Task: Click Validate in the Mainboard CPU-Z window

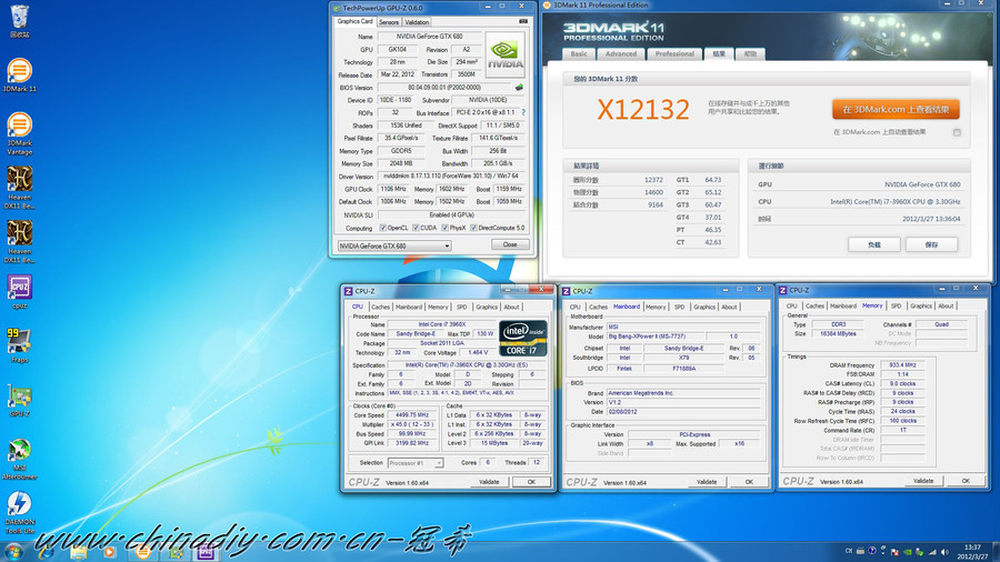Action: pos(707,482)
